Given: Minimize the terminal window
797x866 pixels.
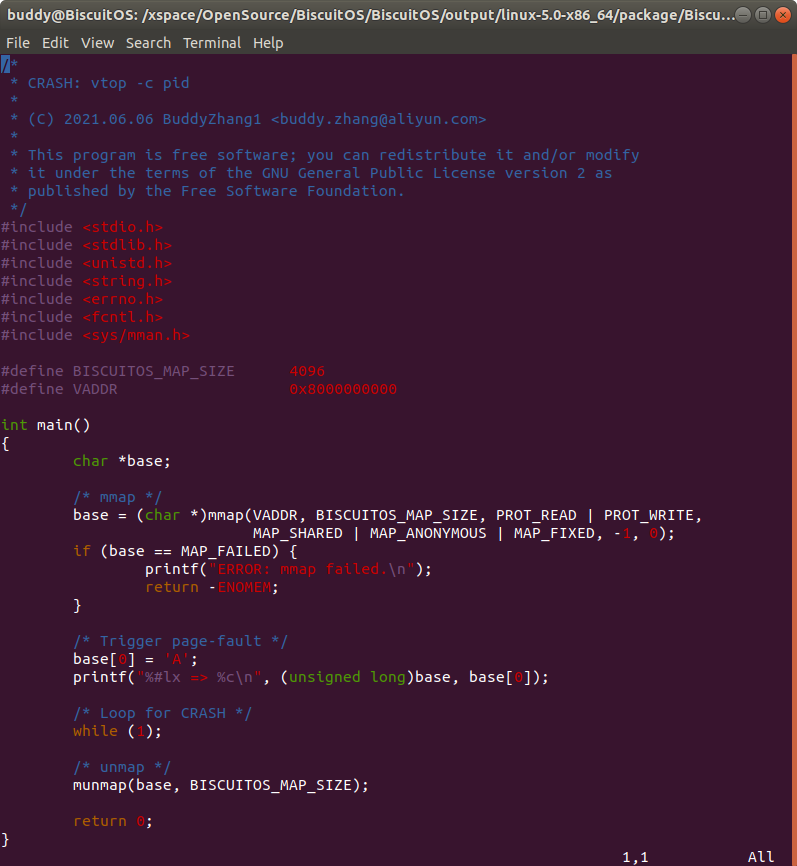Looking at the screenshot, I should [x=742, y=15].
